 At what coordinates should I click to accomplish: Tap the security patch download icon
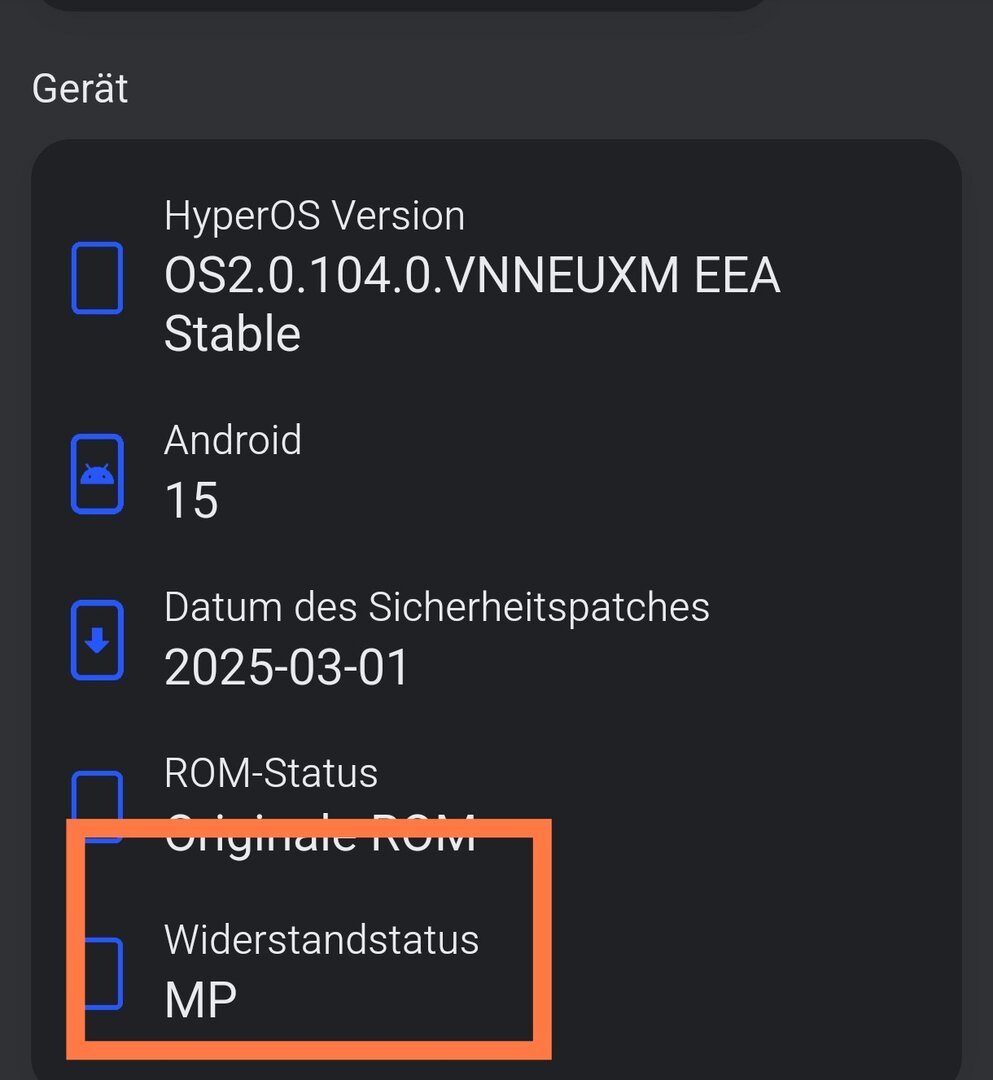tap(97, 640)
